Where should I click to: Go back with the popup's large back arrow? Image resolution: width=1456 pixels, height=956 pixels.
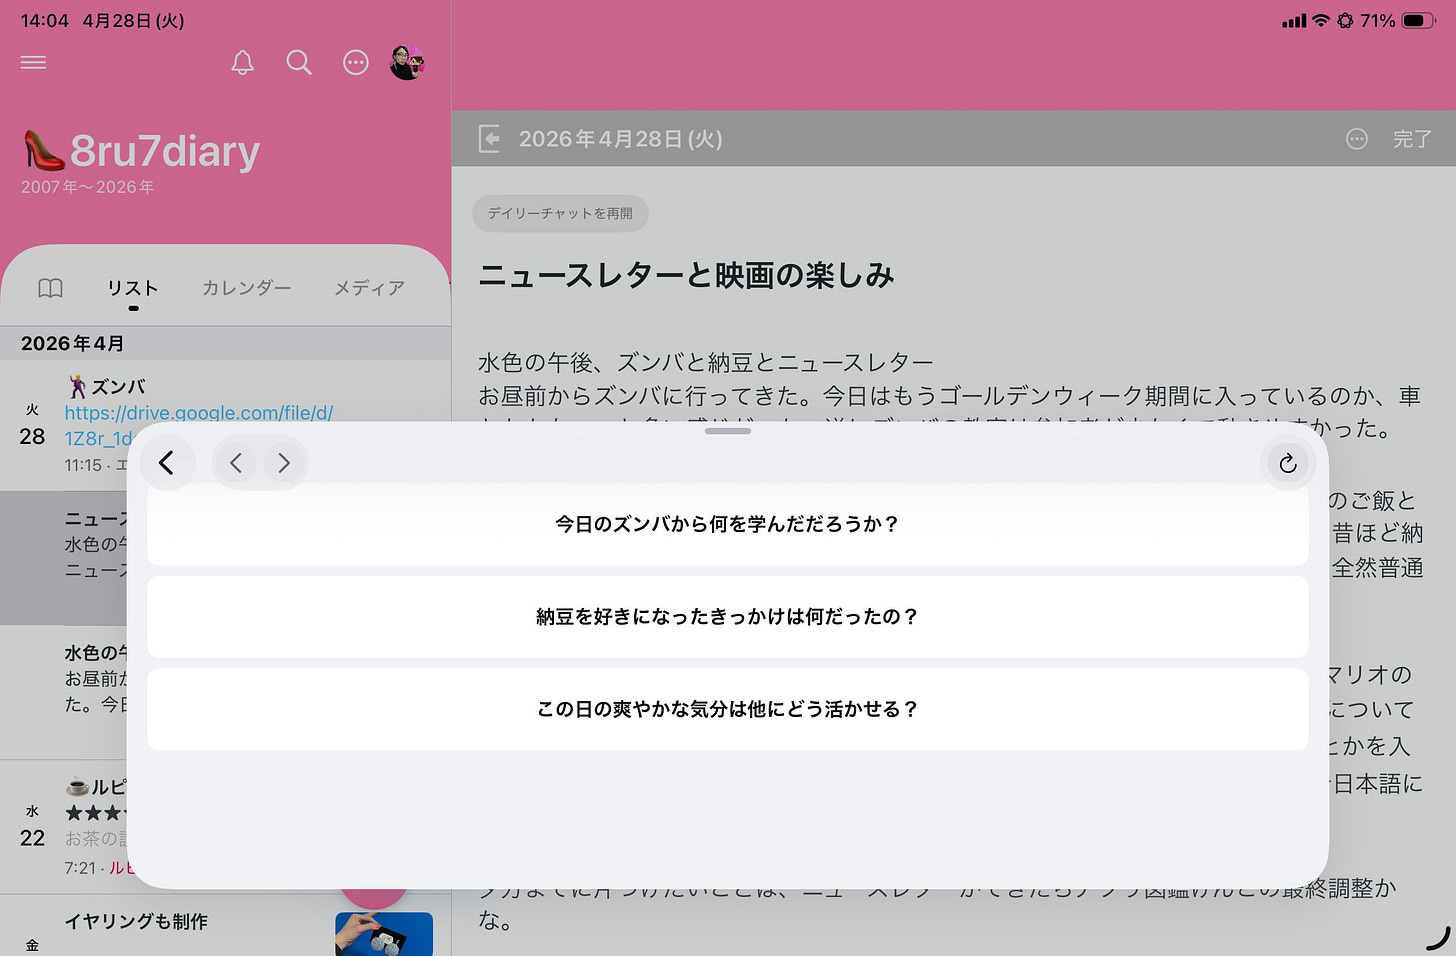click(166, 463)
